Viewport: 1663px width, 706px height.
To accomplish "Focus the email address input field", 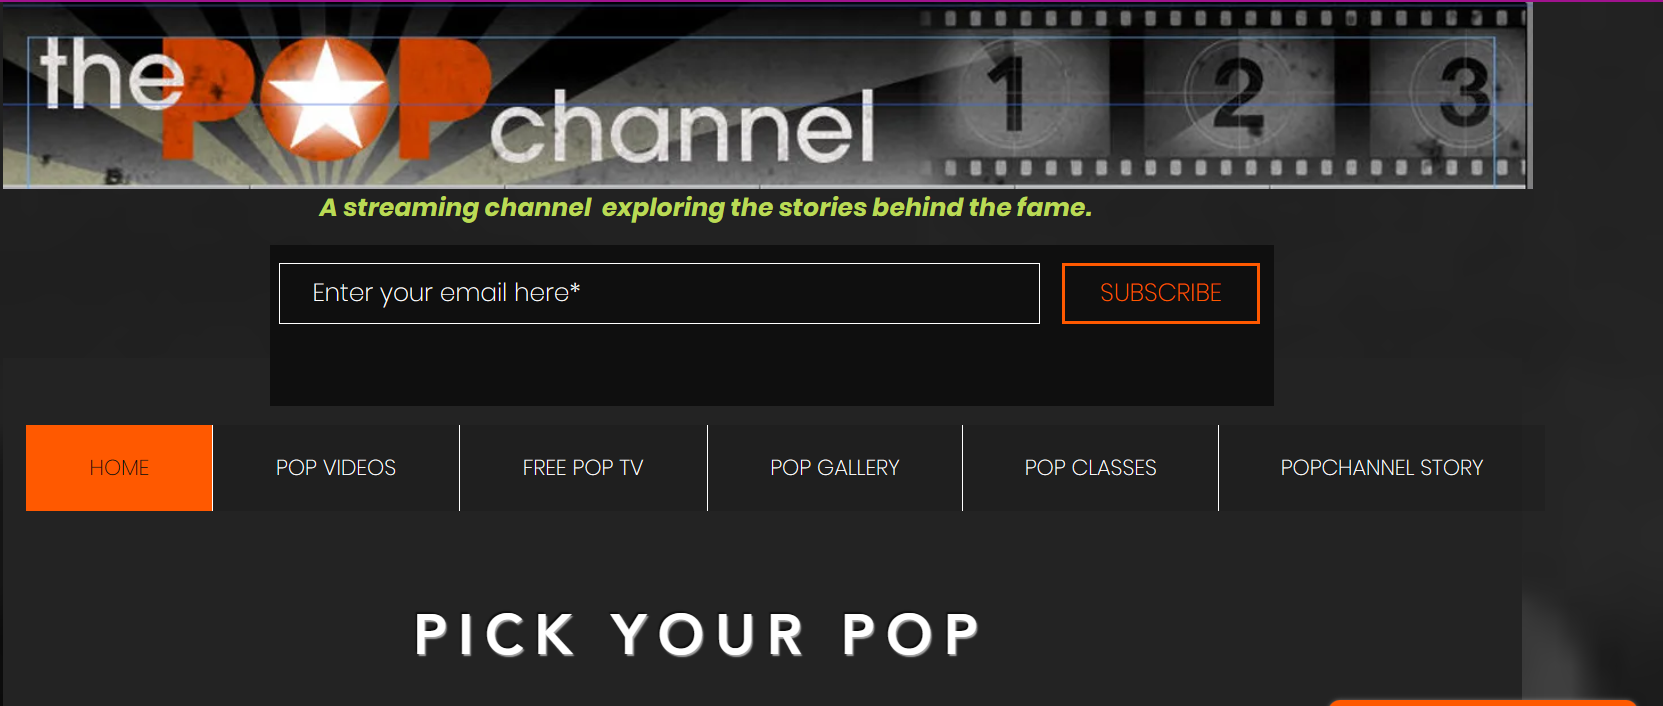I will coord(659,293).
